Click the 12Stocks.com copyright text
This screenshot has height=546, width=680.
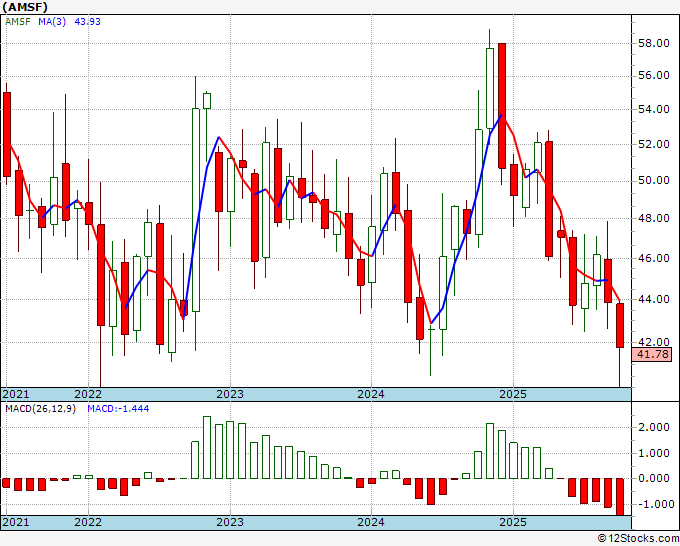[638, 538]
